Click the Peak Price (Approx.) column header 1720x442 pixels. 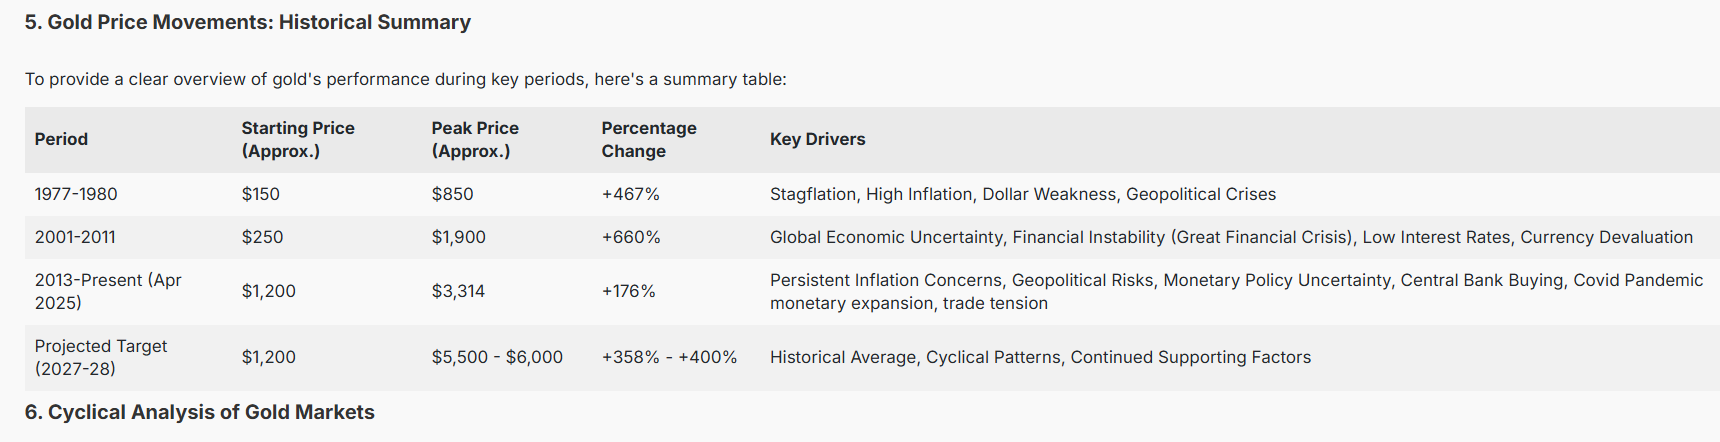click(x=475, y=139)
